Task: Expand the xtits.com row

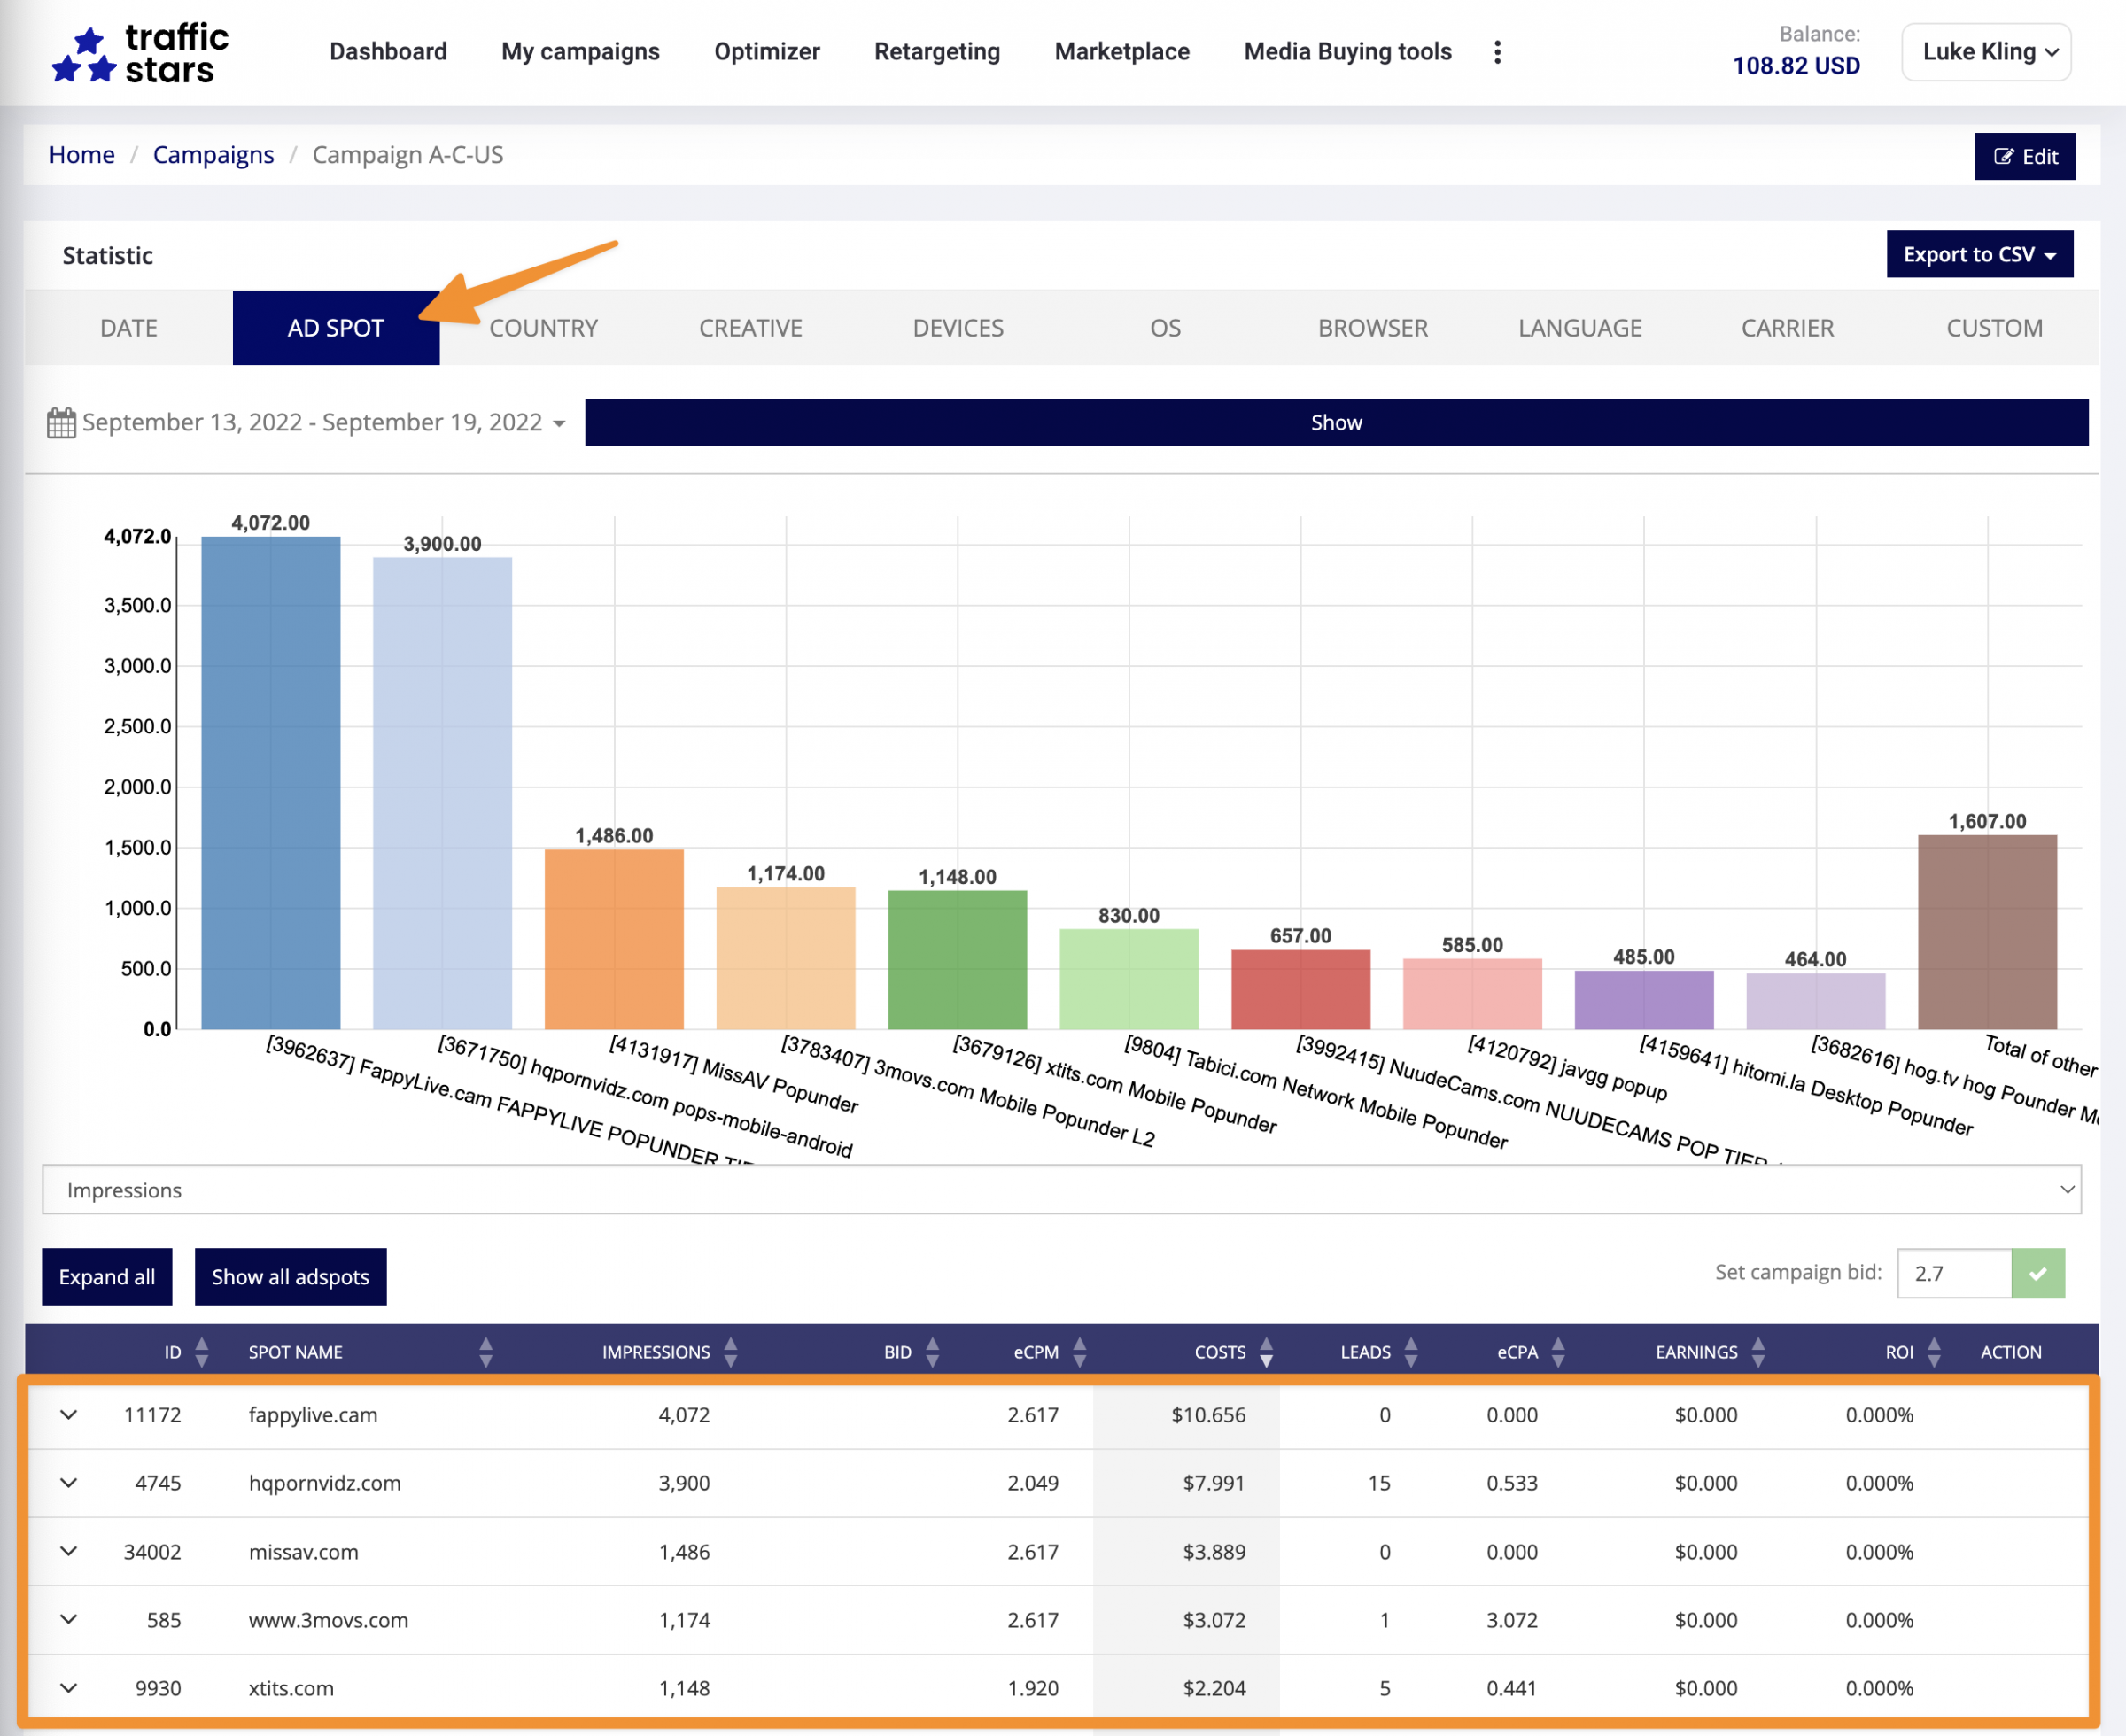Action: pyautogui.click(x=68, y=1688)
